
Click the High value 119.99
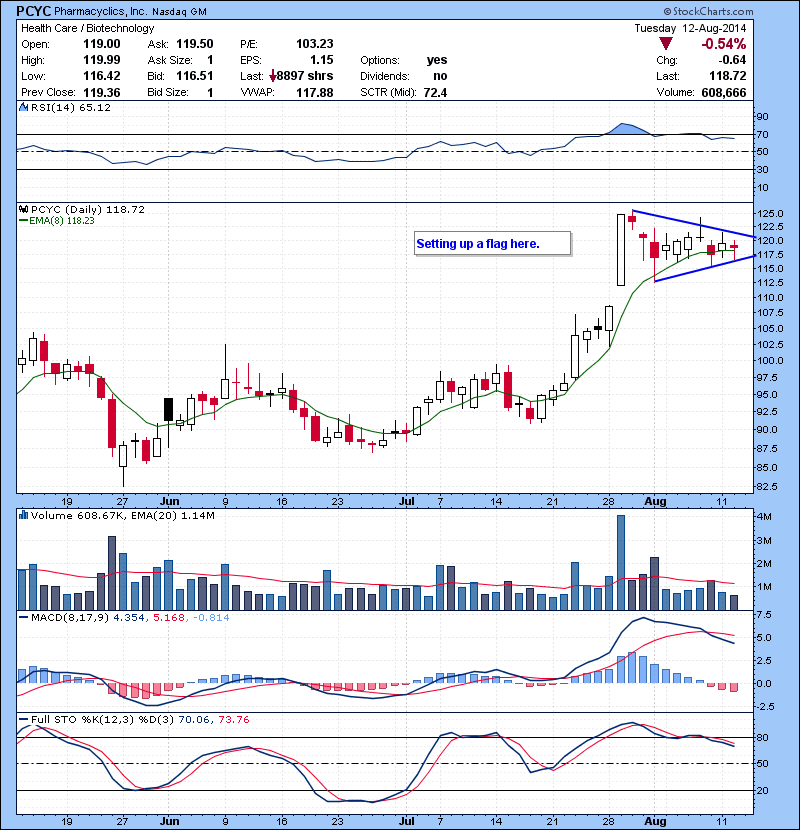click(102, 60)
